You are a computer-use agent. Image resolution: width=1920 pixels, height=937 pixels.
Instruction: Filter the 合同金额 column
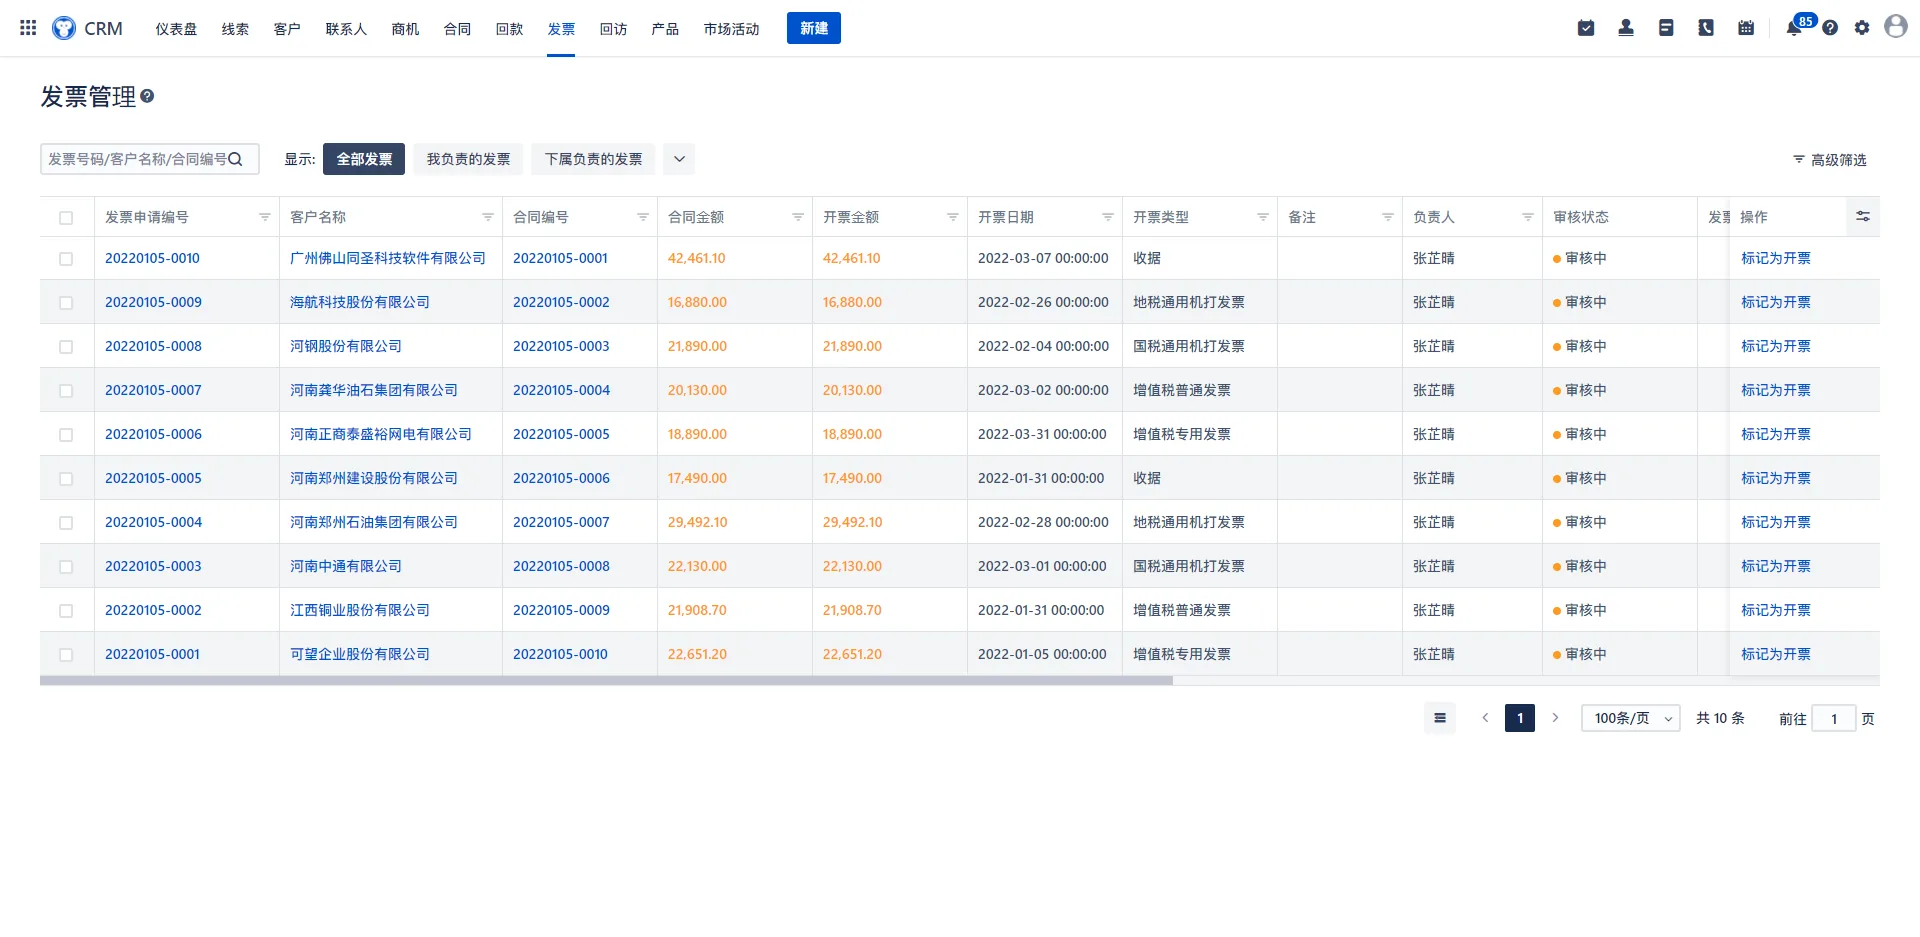pyautogui.click(x=798, y=217)
